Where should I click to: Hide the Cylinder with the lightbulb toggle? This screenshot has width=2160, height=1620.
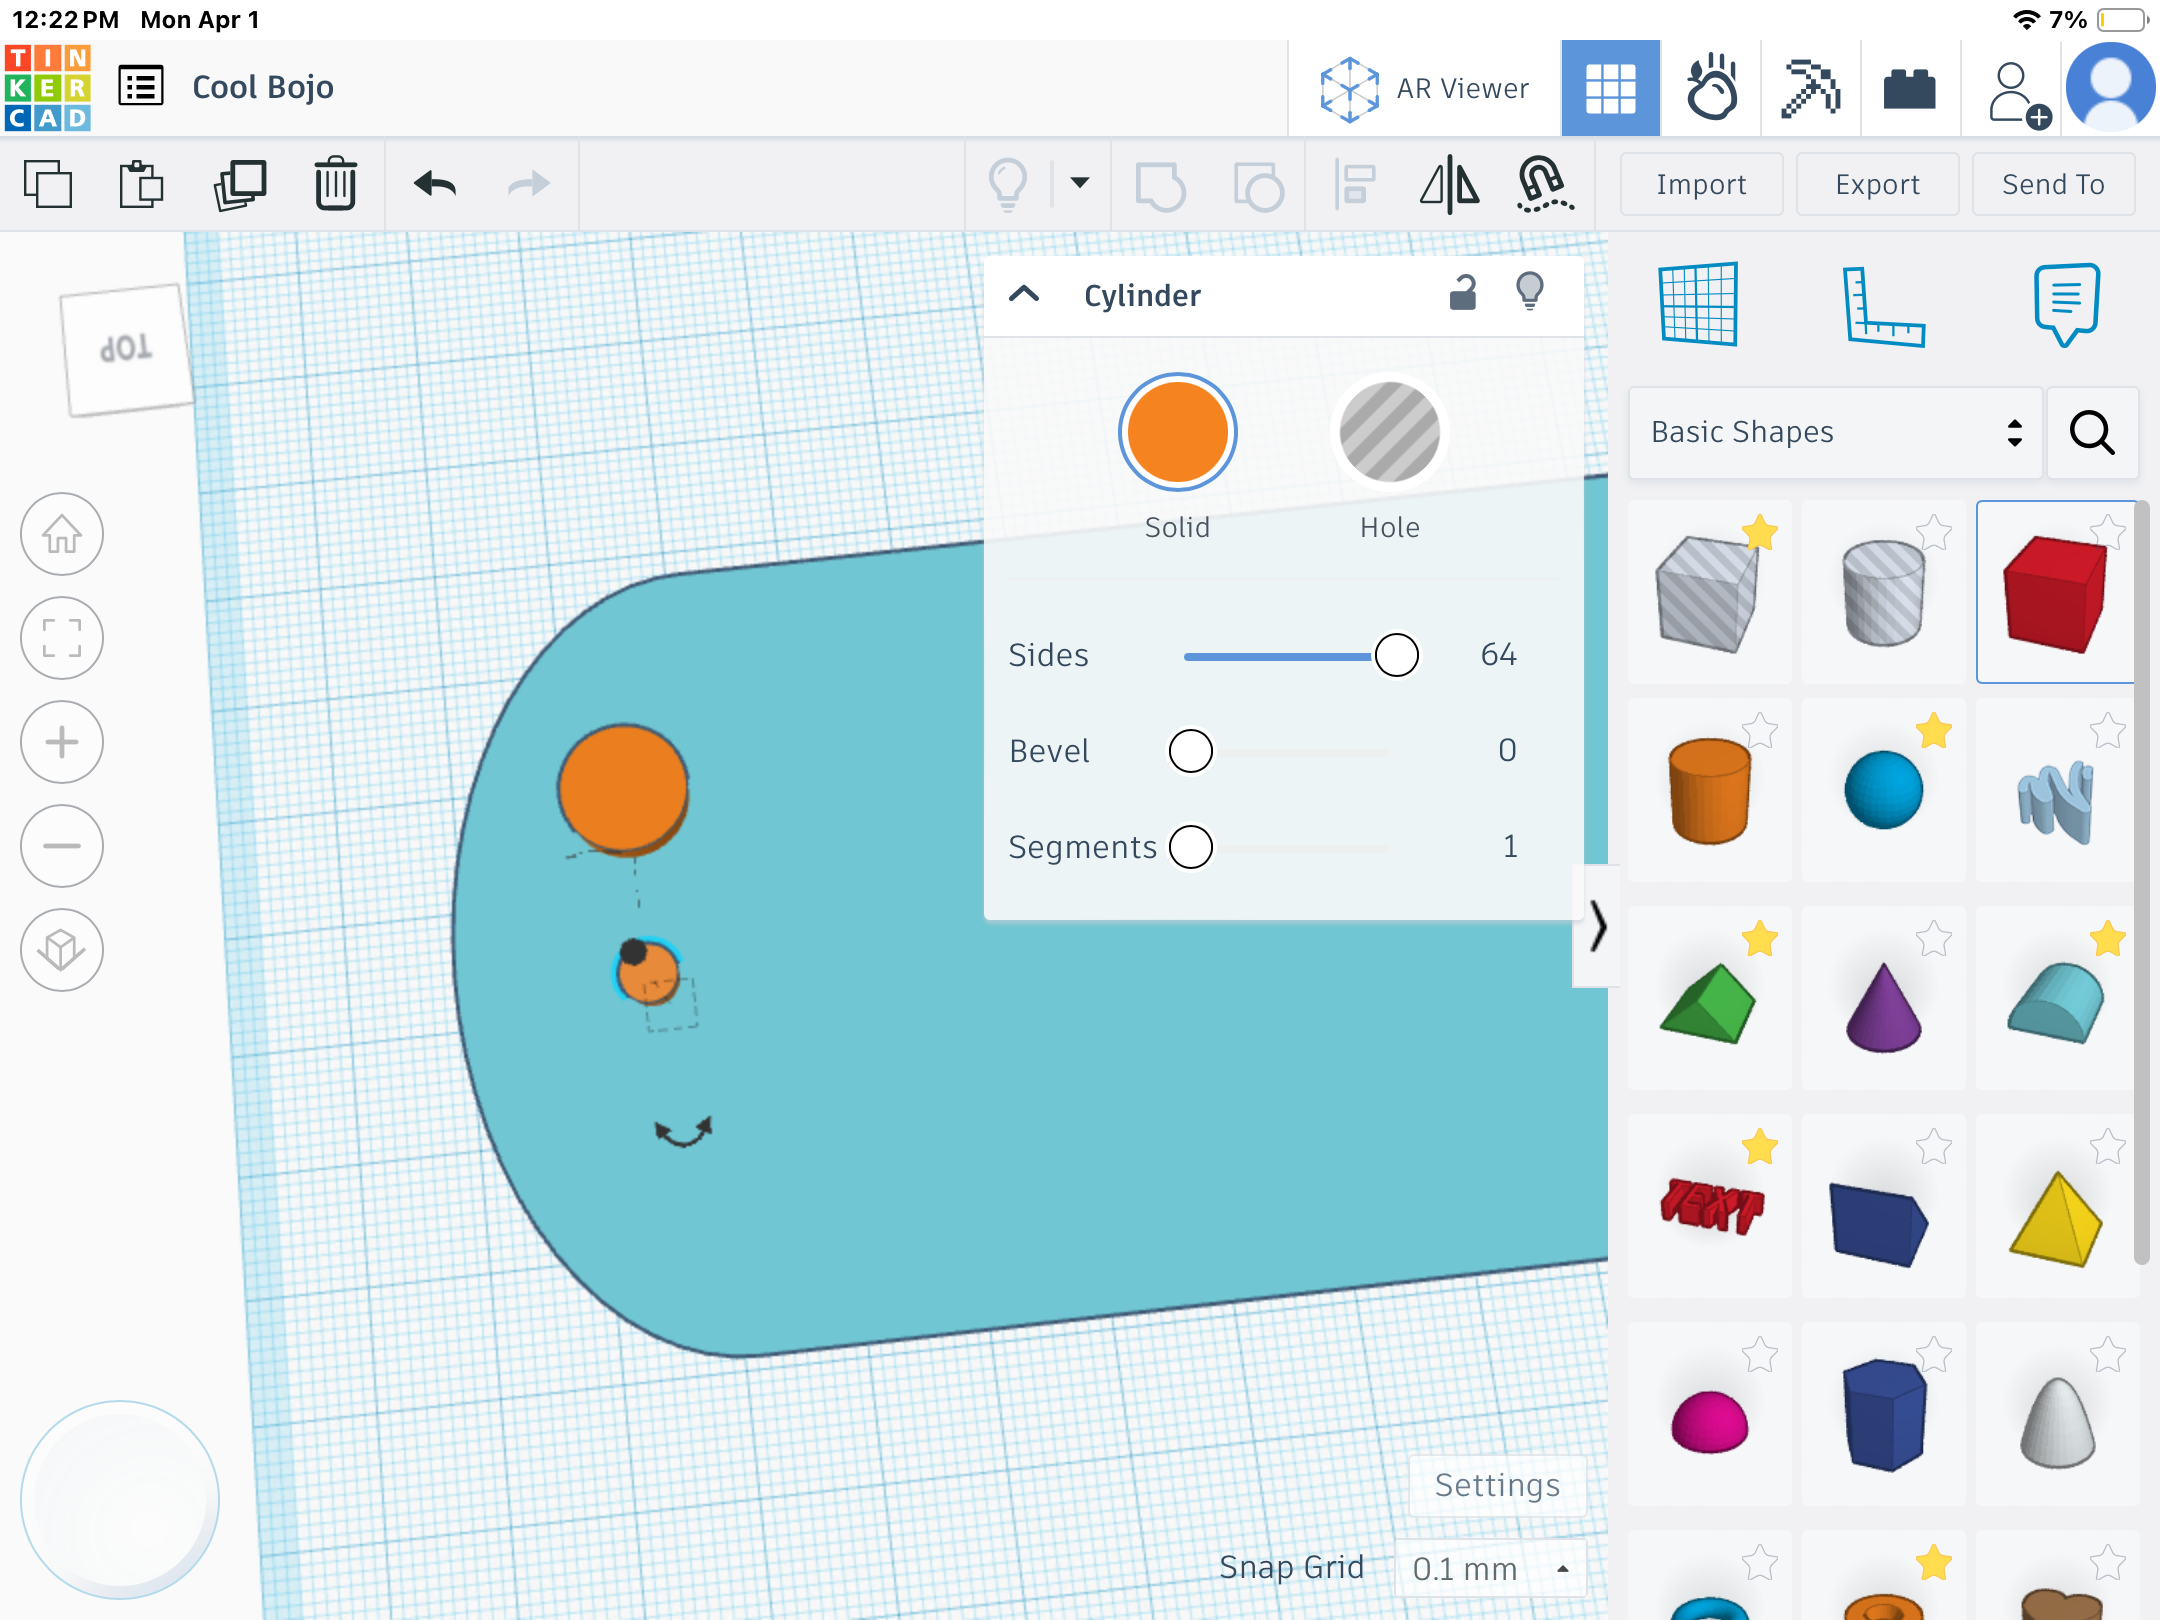tap(1530, 292)
